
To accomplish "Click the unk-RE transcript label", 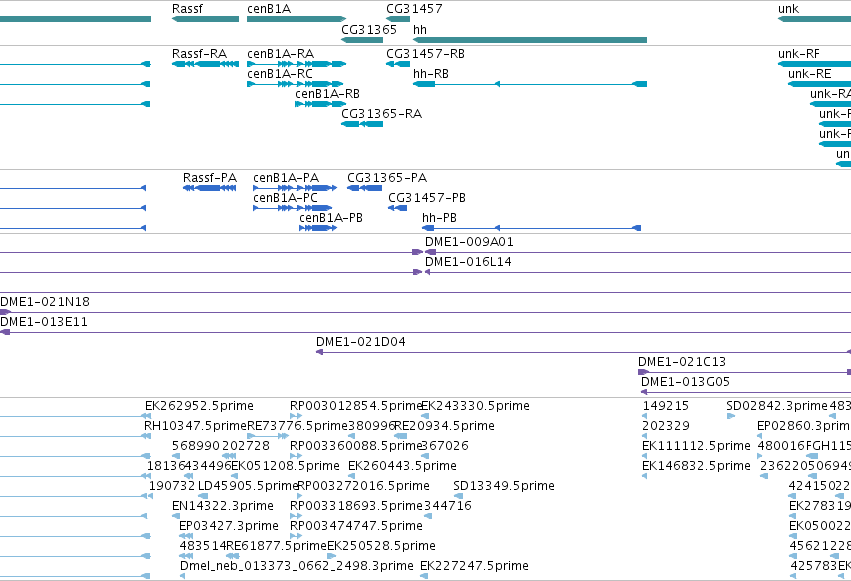I will [809, 74].
